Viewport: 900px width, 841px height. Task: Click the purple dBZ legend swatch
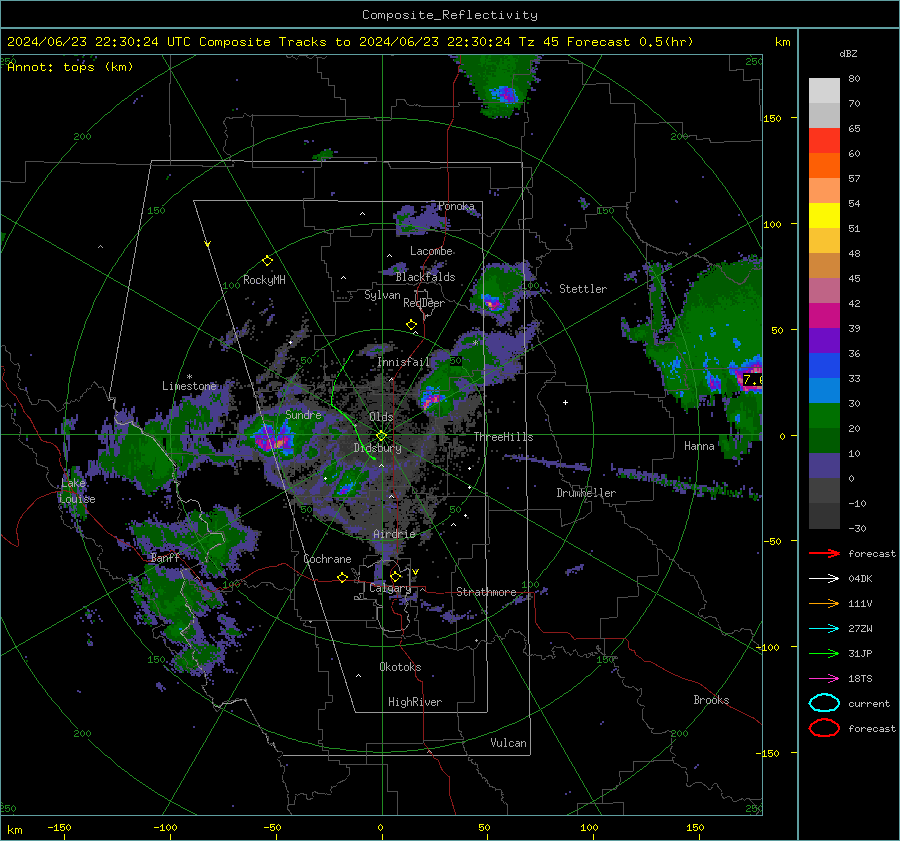[824, 341]
